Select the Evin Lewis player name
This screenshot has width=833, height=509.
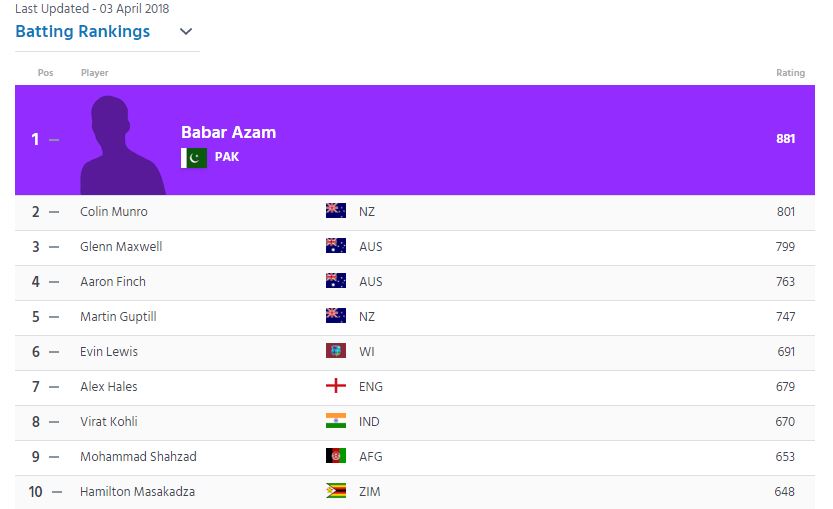coord(109,351)
